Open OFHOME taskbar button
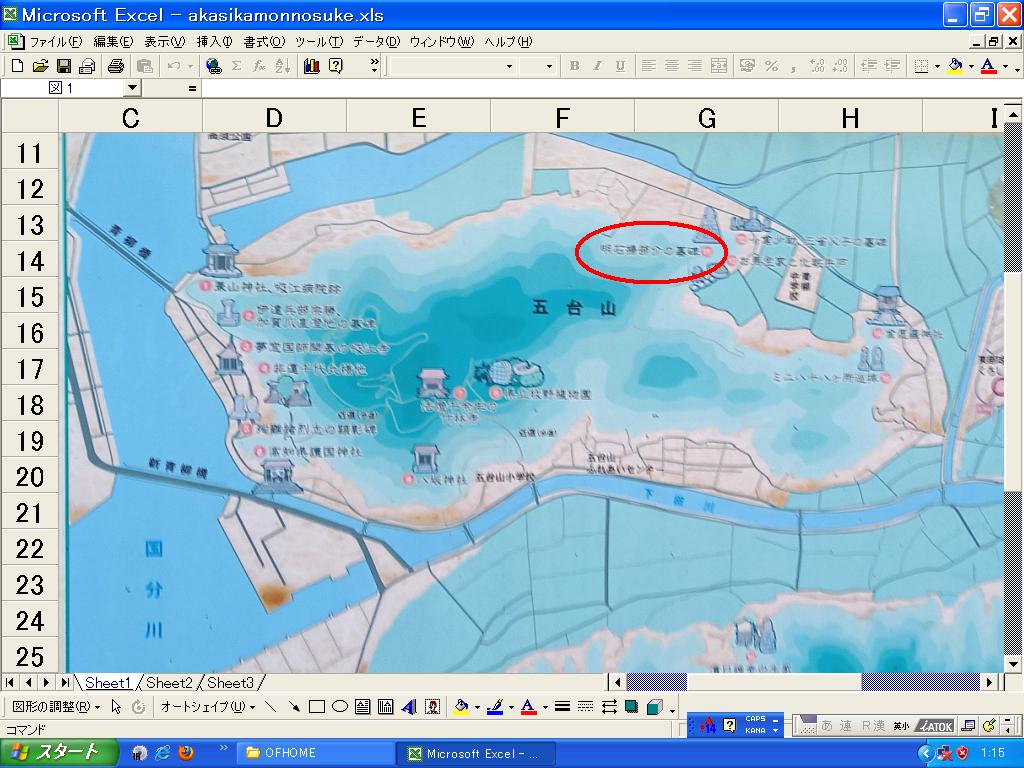This screenshot has height=768, width=1024. [315, 753]
